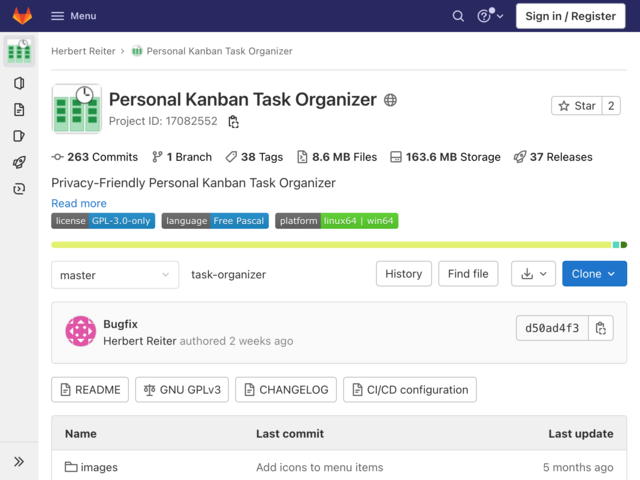640x480 pixels.
Task: Expand the sidebar with double chevron
Action: pyautogui.click(x=19, y=462)
